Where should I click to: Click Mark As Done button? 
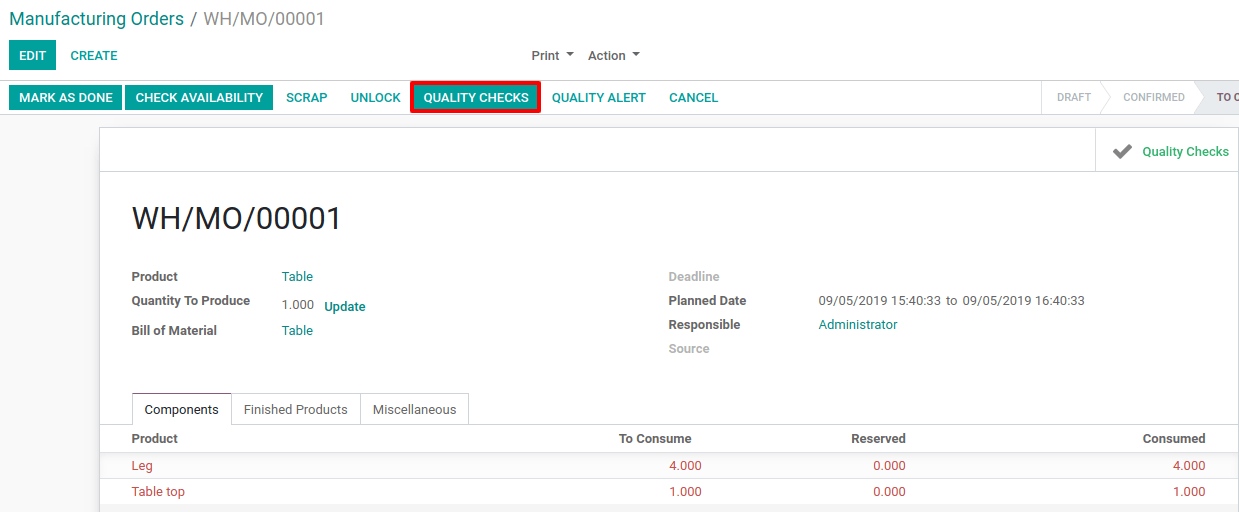click(x=66, y=98)
